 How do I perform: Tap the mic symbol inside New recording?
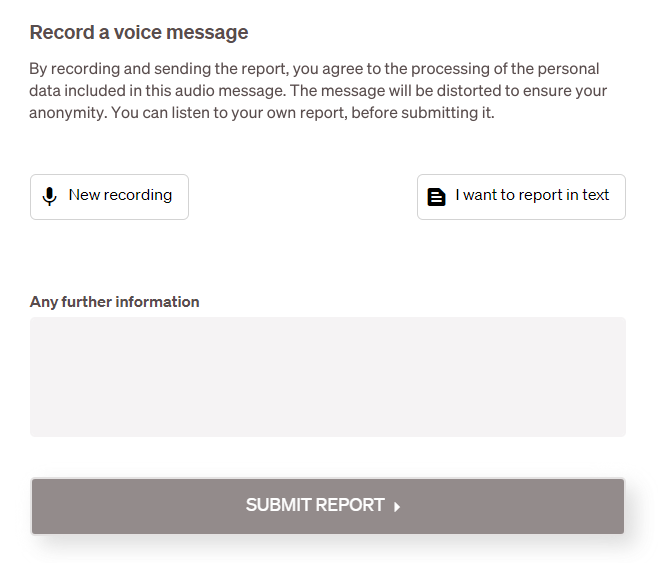click(50, 196)
